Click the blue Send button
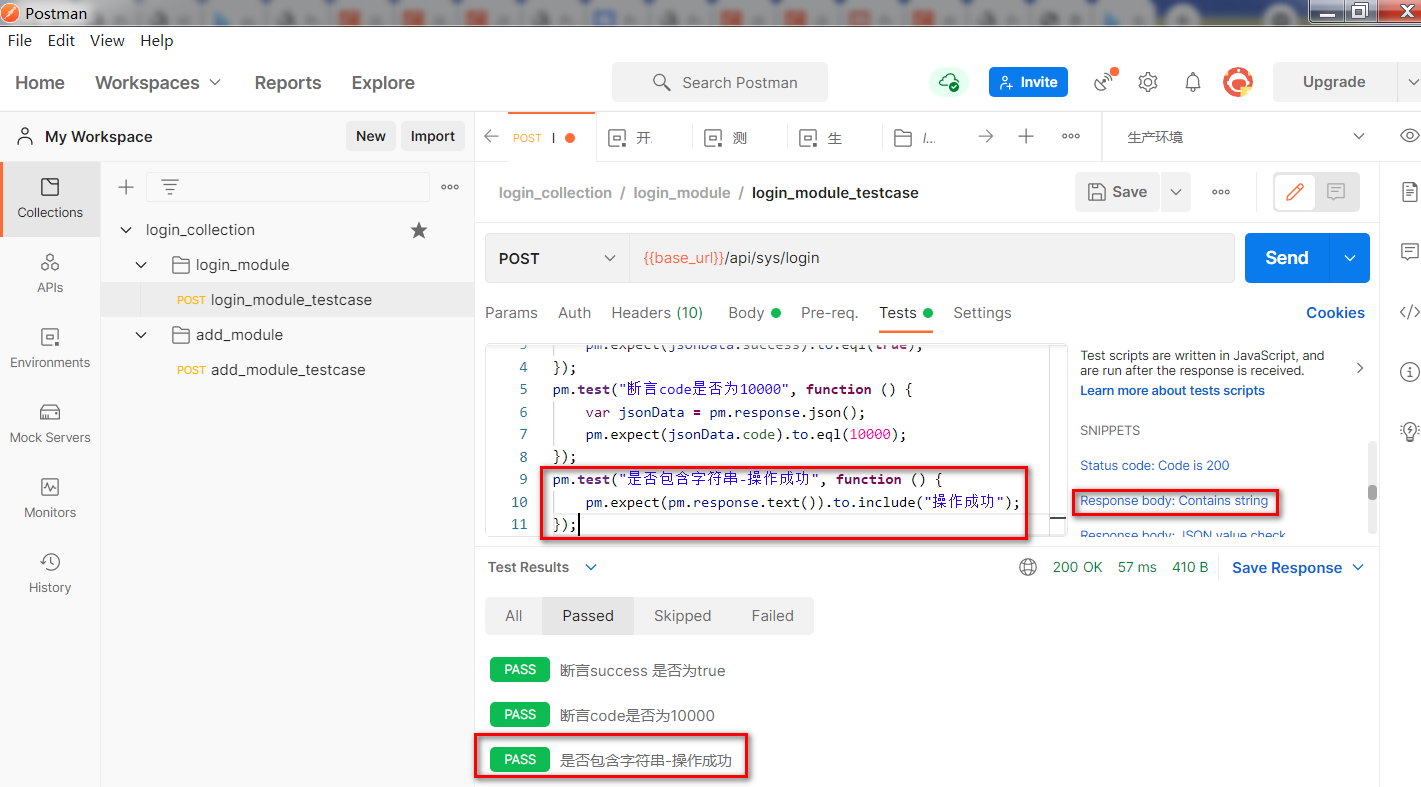Image resolution: width=1421 pixels, height=787 pixels. tap(1287, 258)
